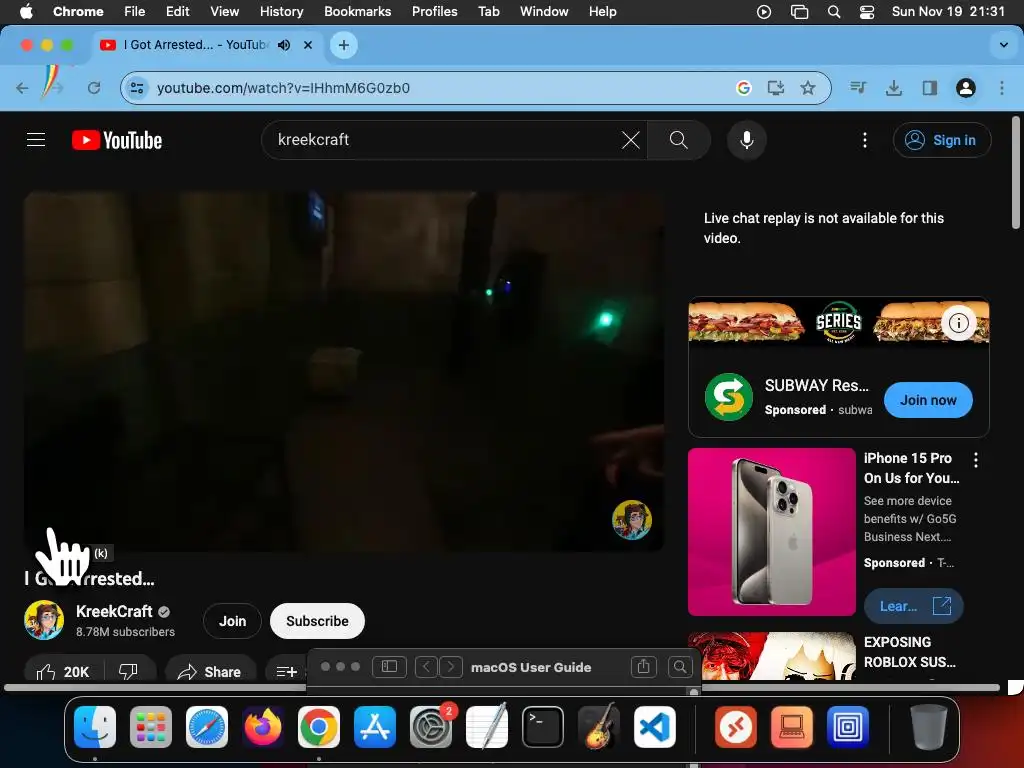Image resolution: width=1024 pixels, height=768 pixels.
Task: Click the address bar URL
Action: tap(283, 88)
